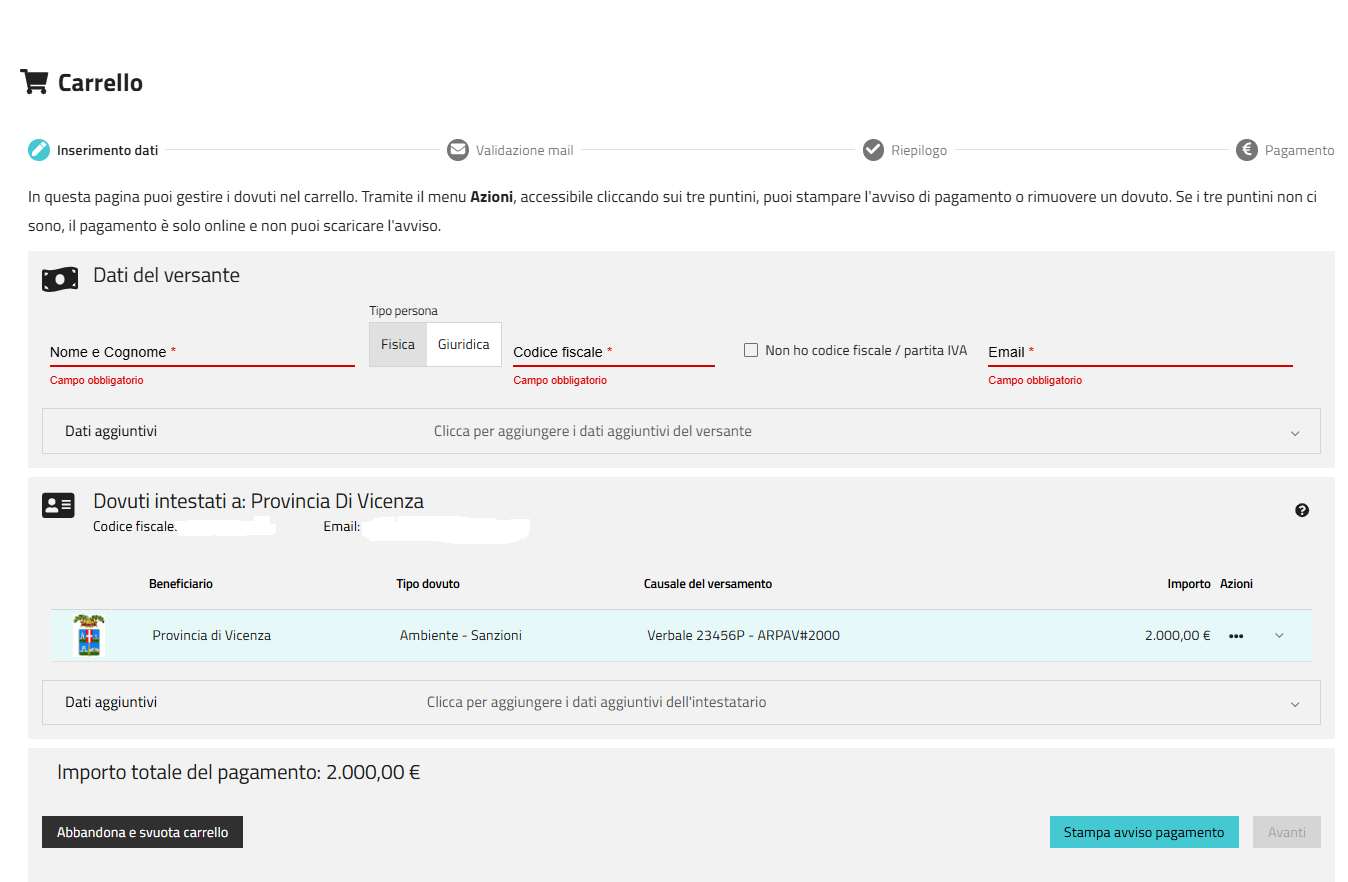Click the envelope icon for Validazione mail
Image resolution: width=1348 pixels, height=882 pixels.
pos(458,150)
